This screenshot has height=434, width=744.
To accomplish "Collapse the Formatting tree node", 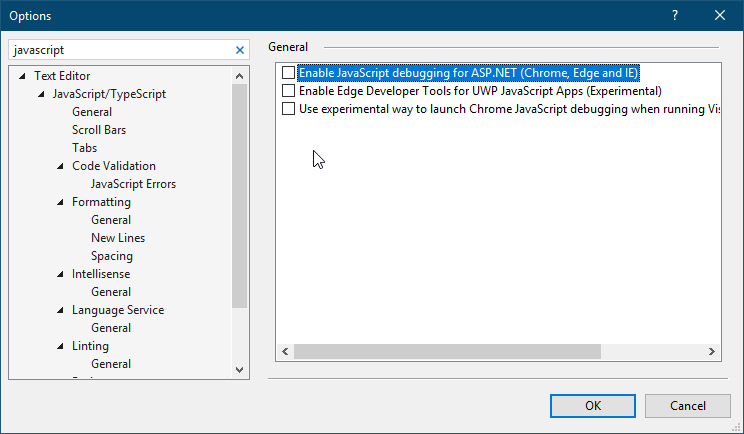I will [x=60, y=202].
